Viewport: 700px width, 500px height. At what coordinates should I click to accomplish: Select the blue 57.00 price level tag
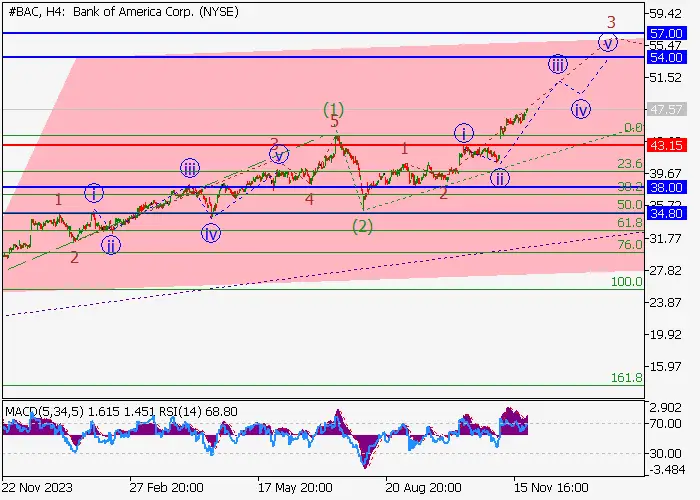coord(666,33)
